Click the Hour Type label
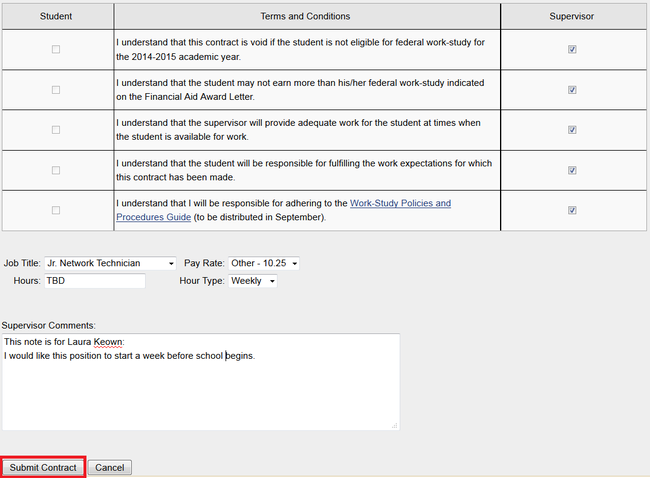This screenshot has width=650, height=478. pyautogui.click(x=202, y=281)
